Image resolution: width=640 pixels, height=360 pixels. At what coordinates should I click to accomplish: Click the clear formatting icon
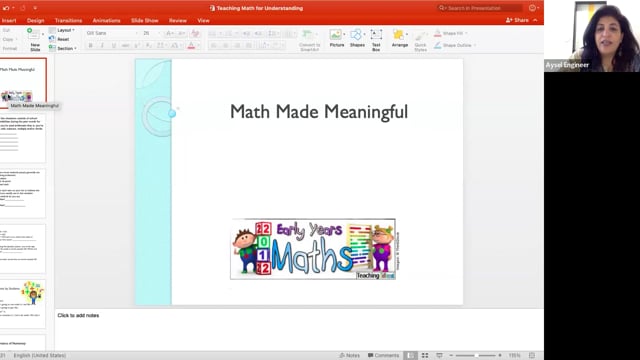click(195, 33)
